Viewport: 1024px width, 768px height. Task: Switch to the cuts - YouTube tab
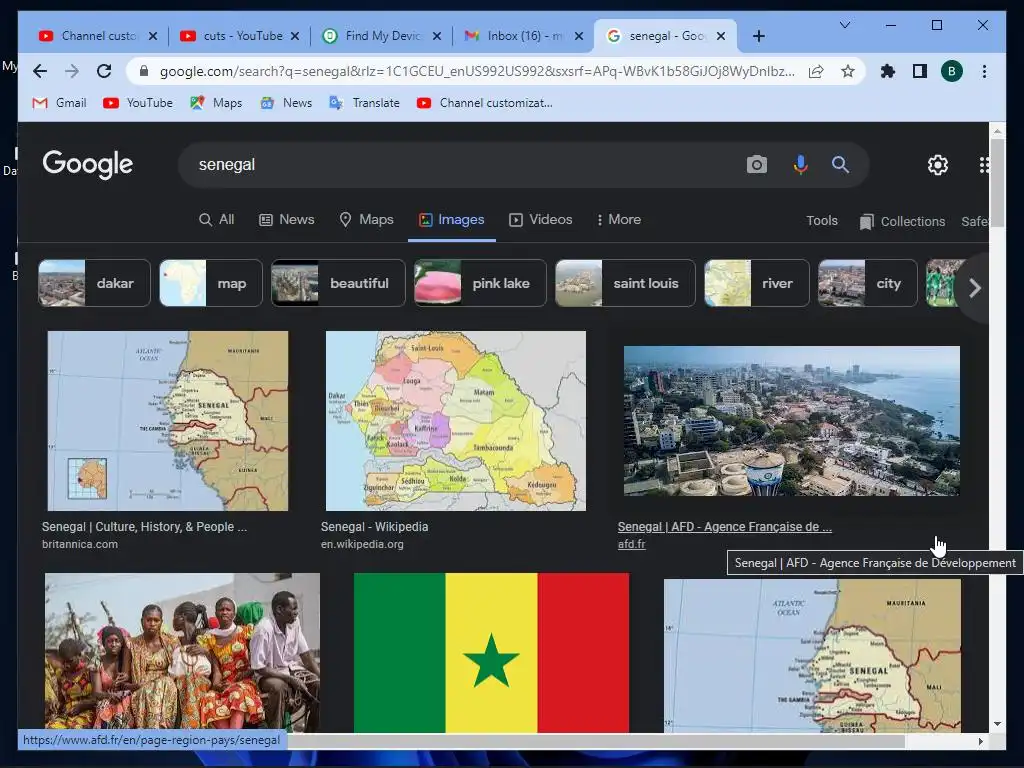click(x=239, y=36)
